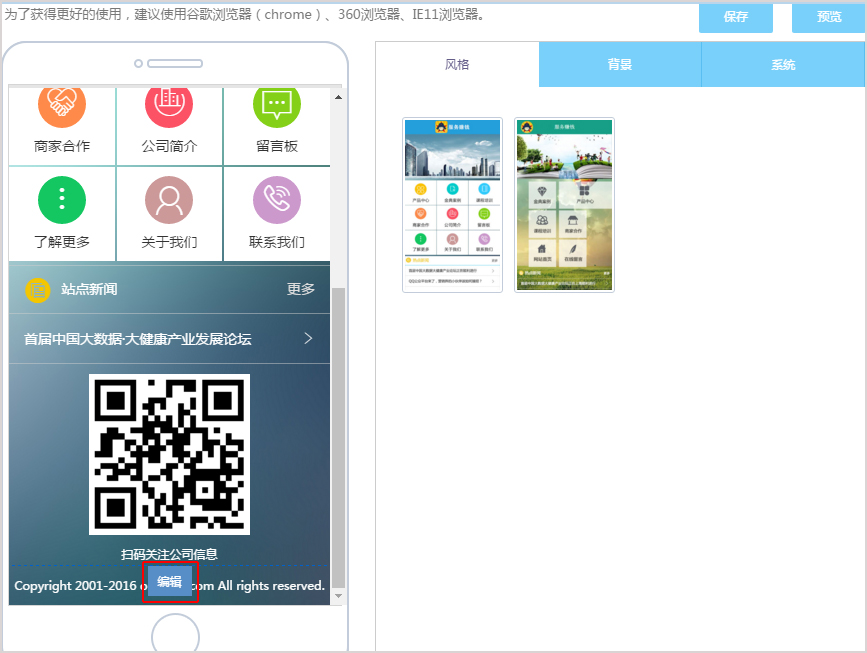Viewport: 867px width, 653px height.
Task: Select the green nature style thumbnail
Action: [564, 205]
